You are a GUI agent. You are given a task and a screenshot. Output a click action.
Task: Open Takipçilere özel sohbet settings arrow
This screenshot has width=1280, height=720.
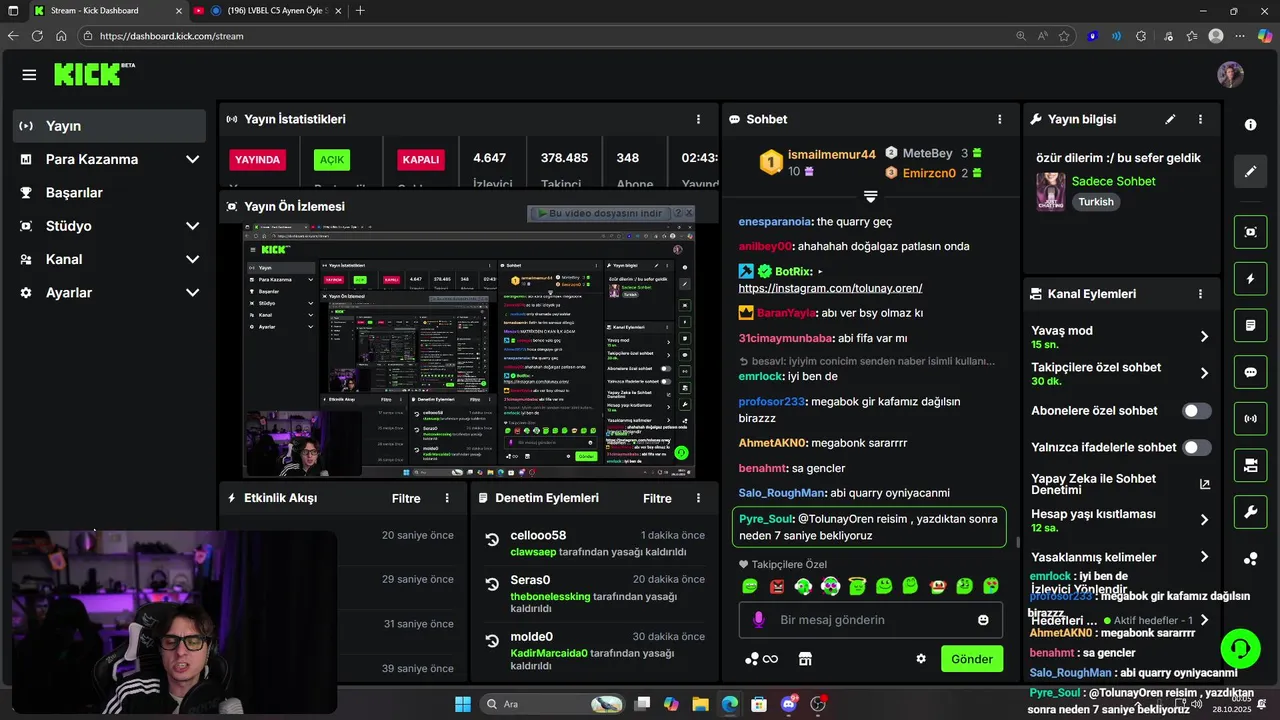[x=1204, y=373]
